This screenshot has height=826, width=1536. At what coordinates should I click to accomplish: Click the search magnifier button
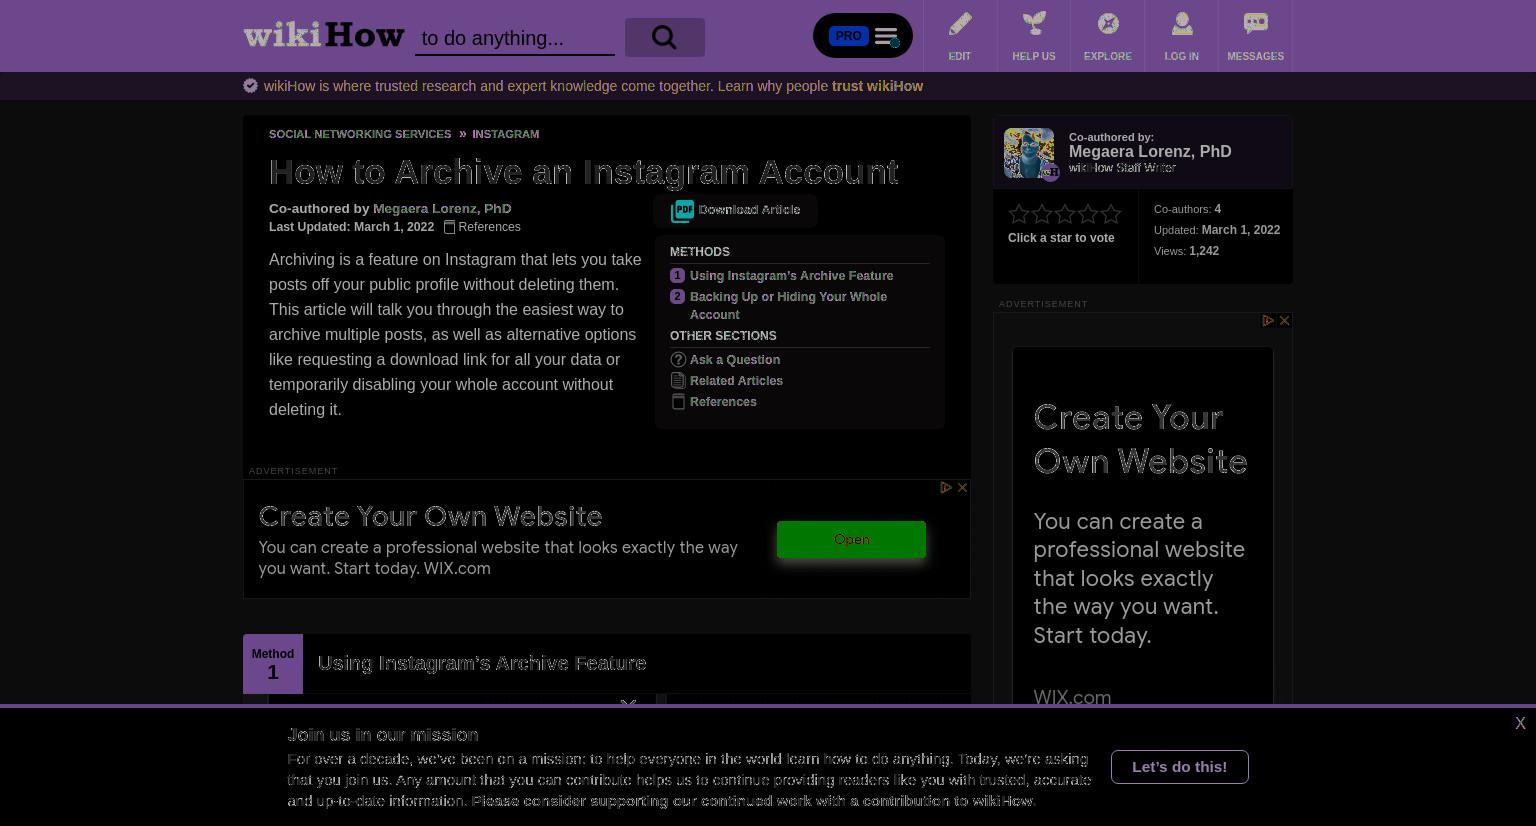665,37
